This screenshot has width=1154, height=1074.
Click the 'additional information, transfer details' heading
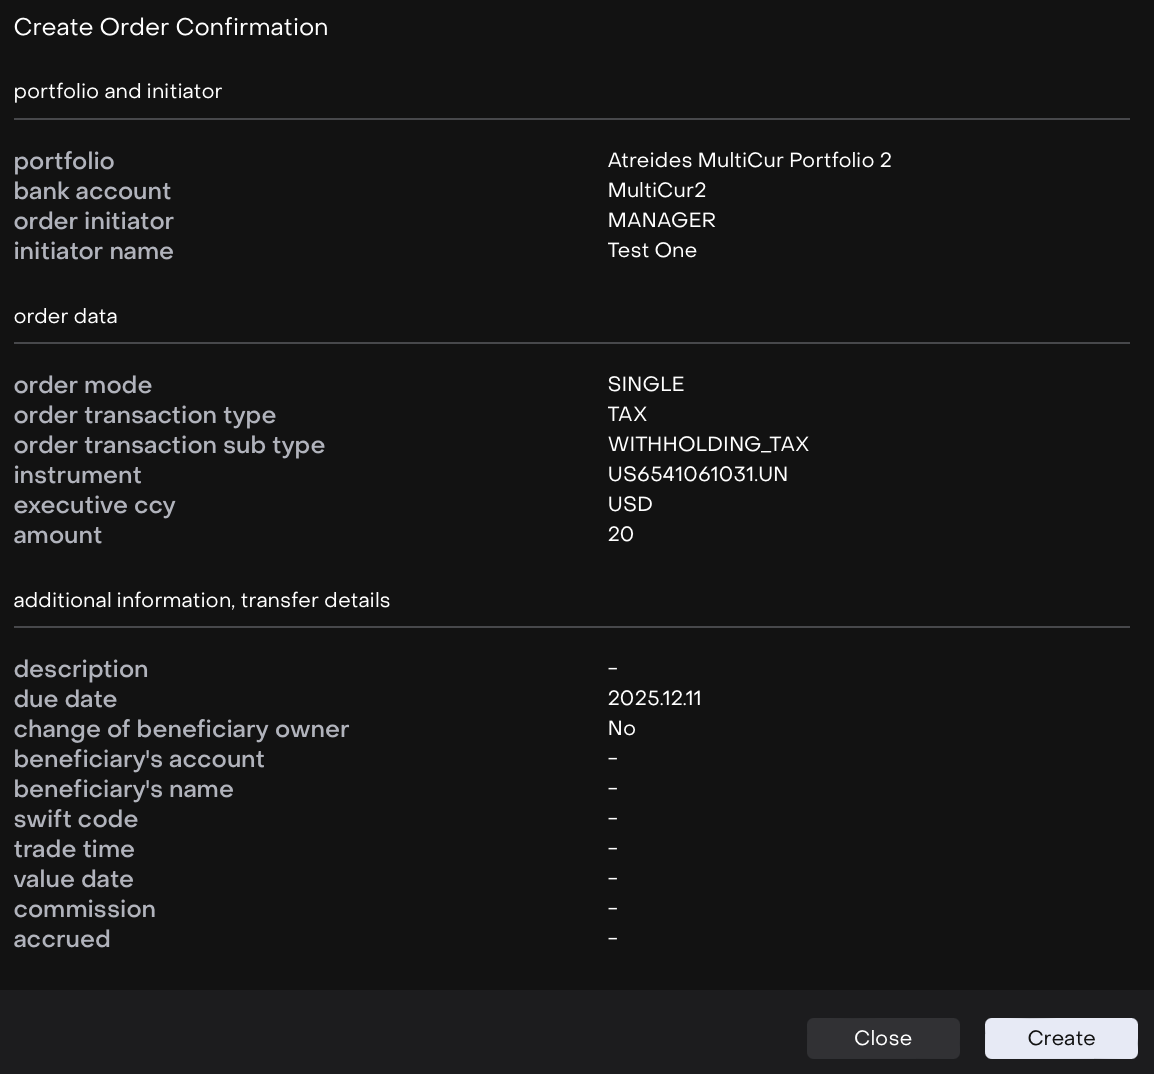pos(202,600)
